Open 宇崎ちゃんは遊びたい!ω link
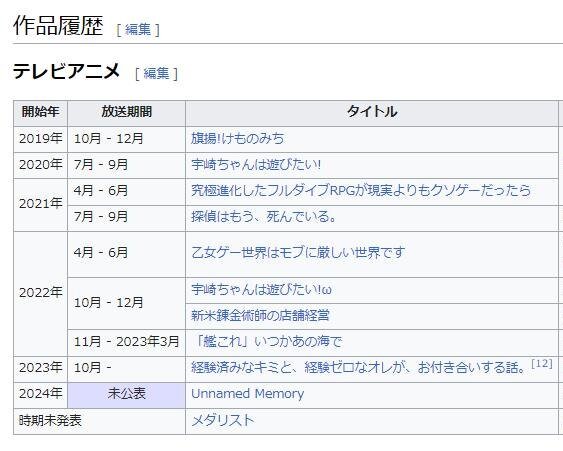 261,290
